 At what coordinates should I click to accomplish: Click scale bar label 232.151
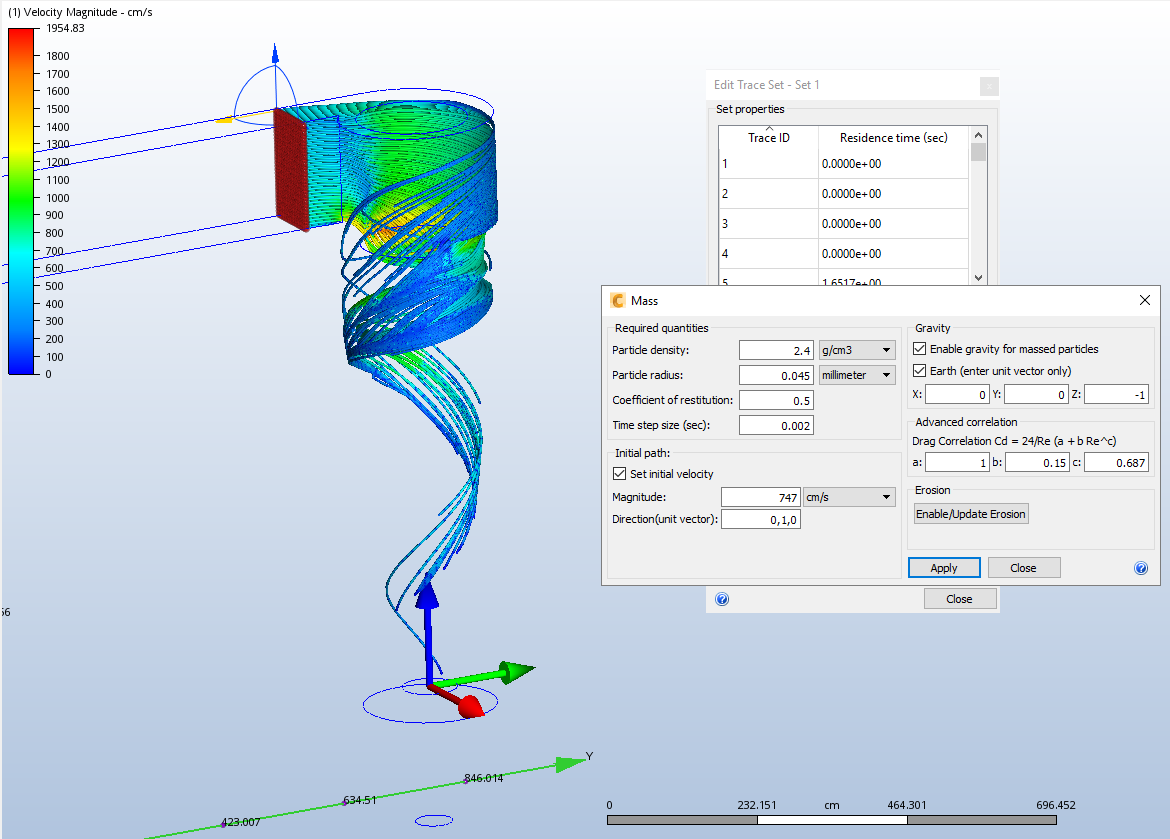[x=757, y=805]
